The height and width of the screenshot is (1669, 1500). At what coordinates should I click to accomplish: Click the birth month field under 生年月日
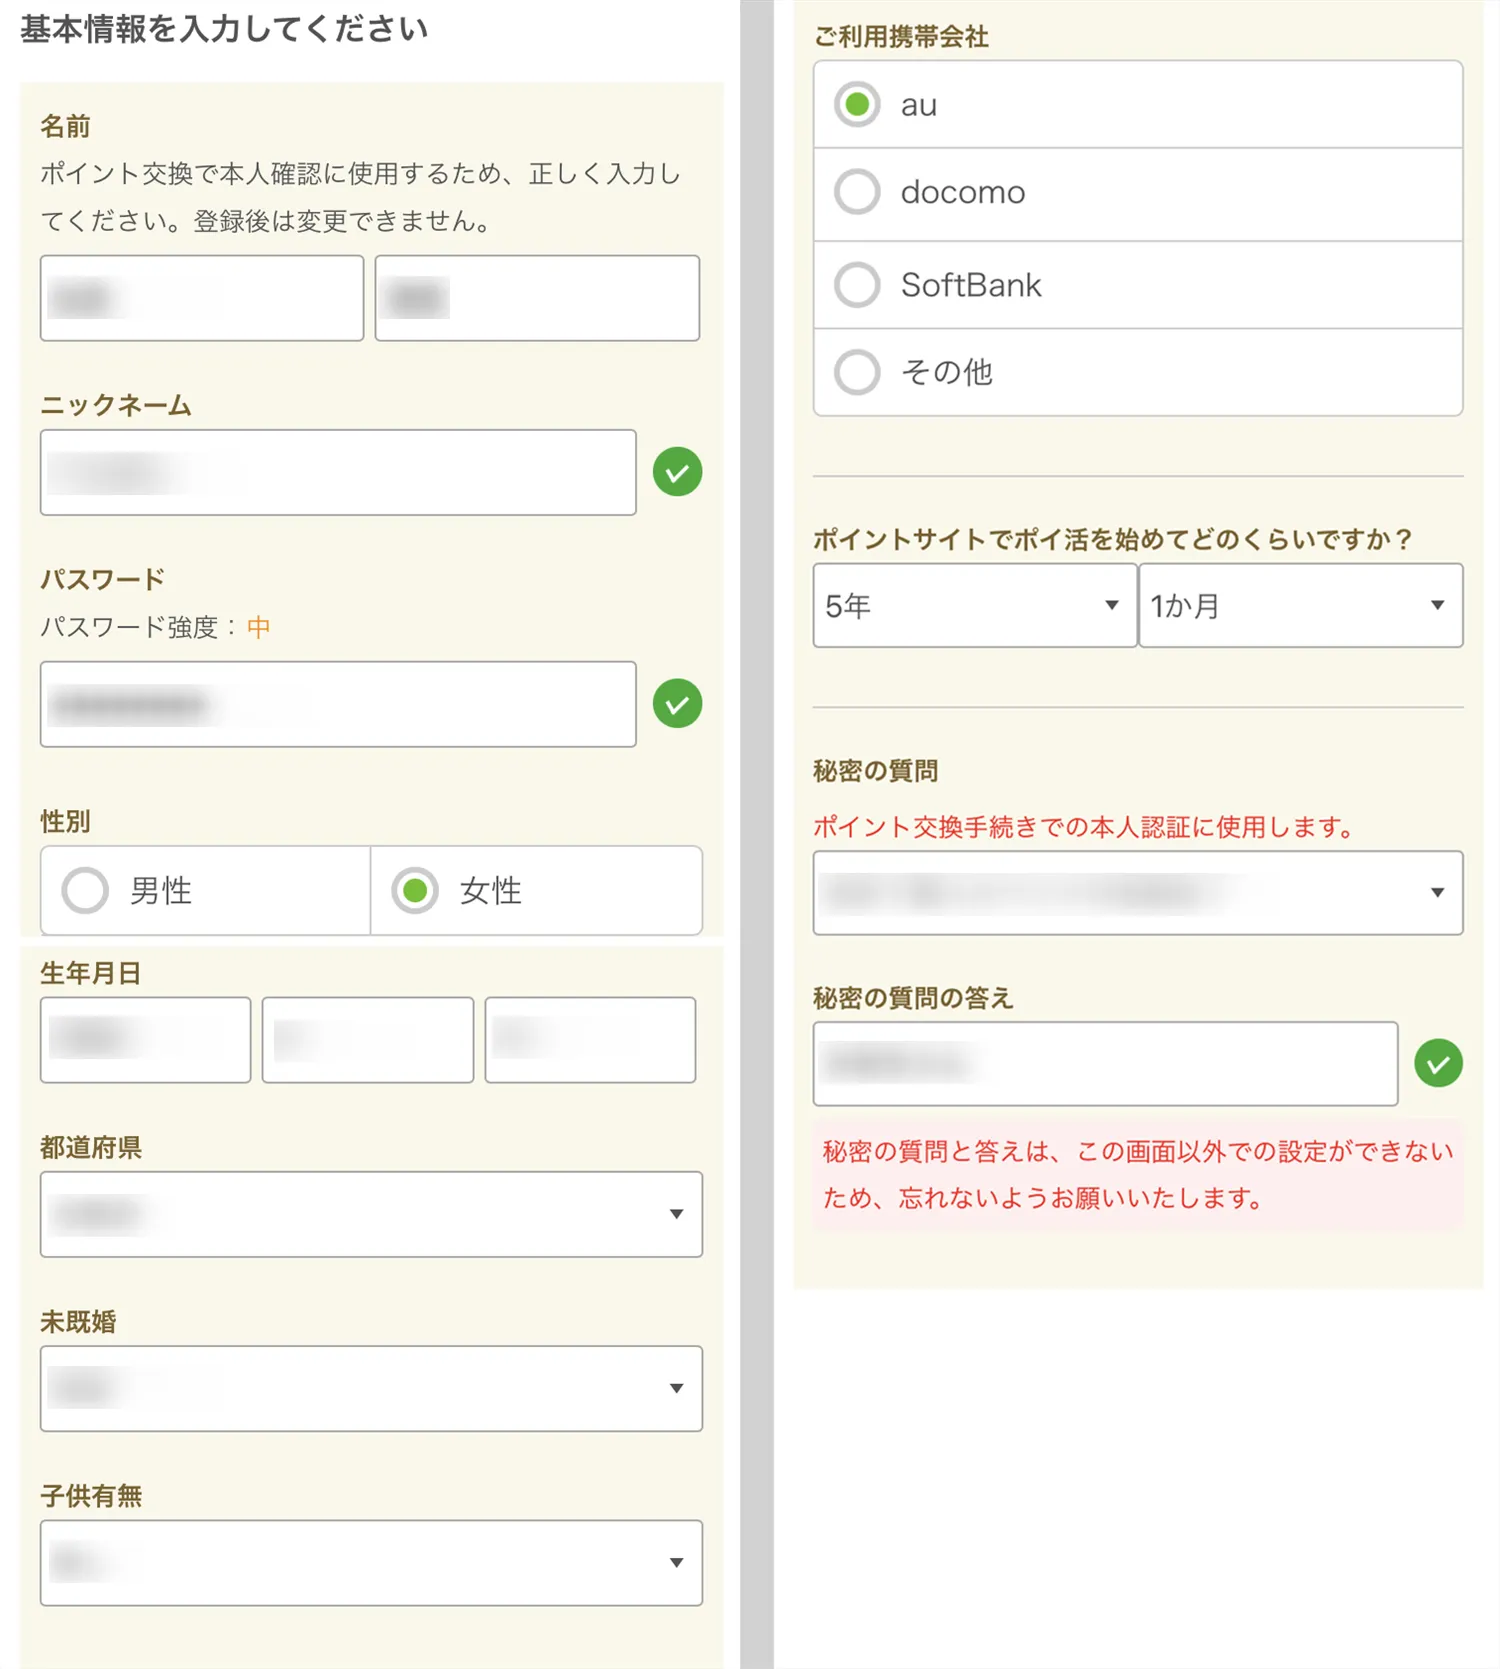click(368, 1039)
